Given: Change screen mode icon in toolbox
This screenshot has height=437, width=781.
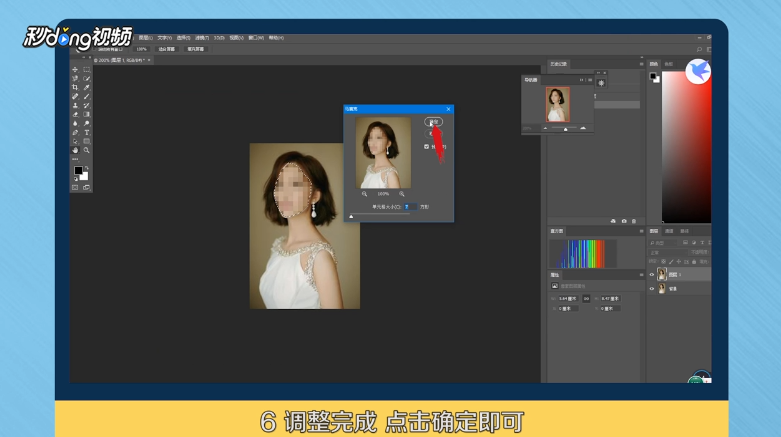Looking at the screenshot, I should (x=87, y=187).
